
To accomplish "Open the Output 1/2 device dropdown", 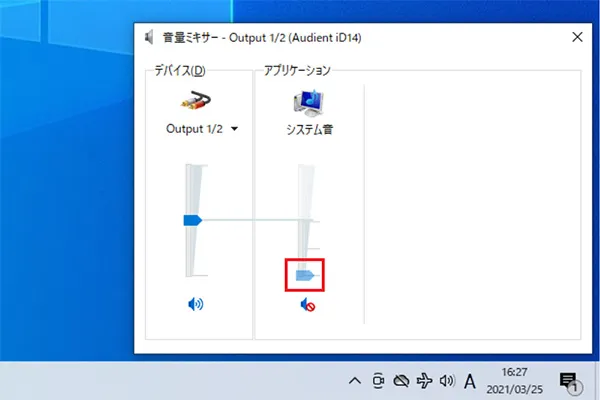I will tap(234, 129).
